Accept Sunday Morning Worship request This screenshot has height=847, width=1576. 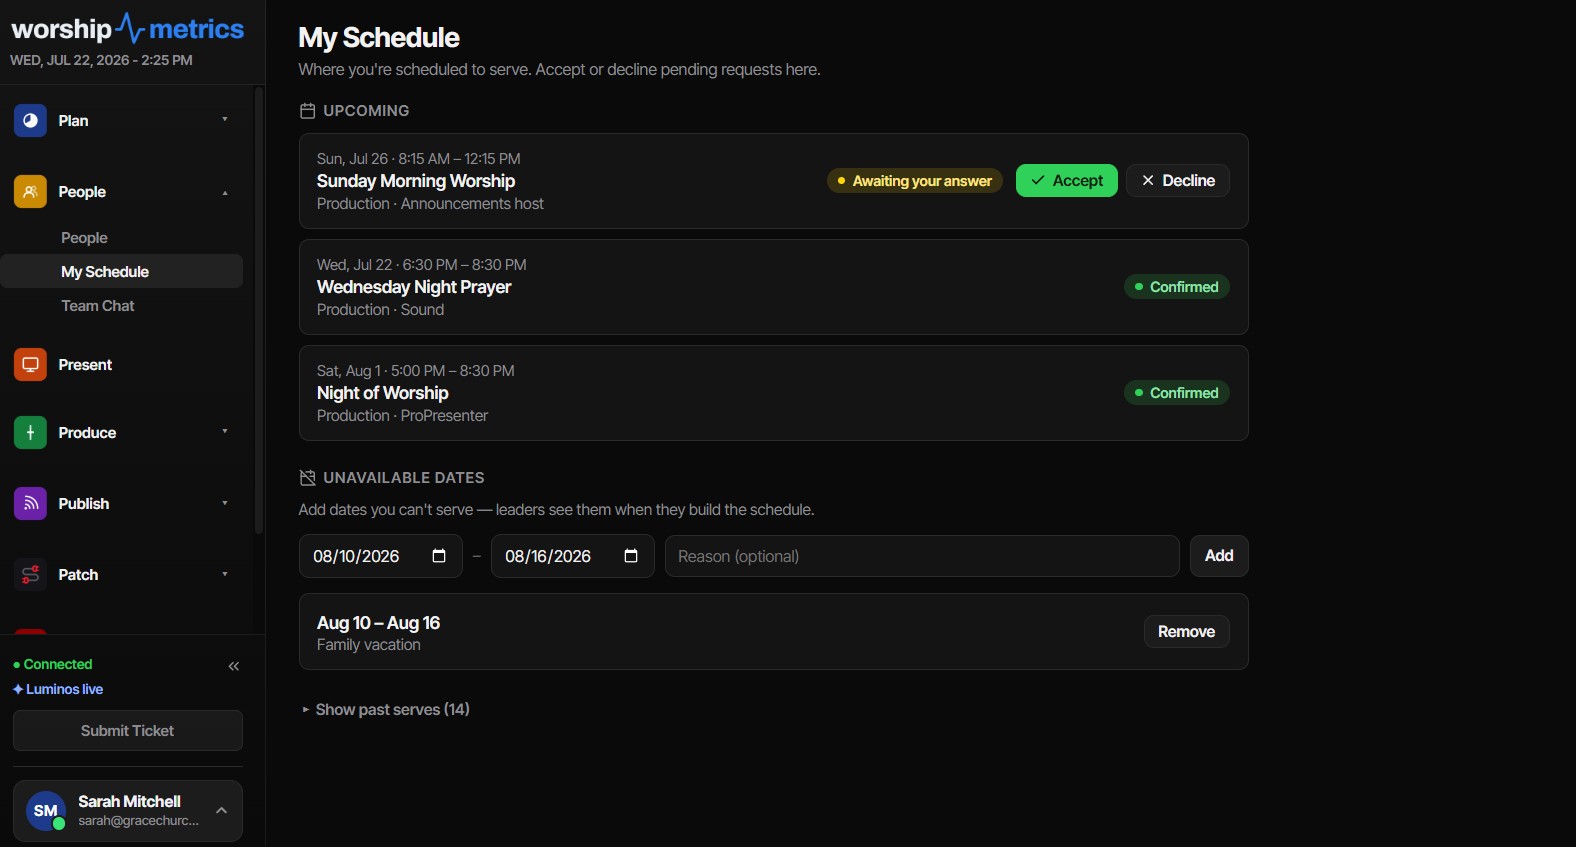pyautogui.click(x=1067, y=181)
